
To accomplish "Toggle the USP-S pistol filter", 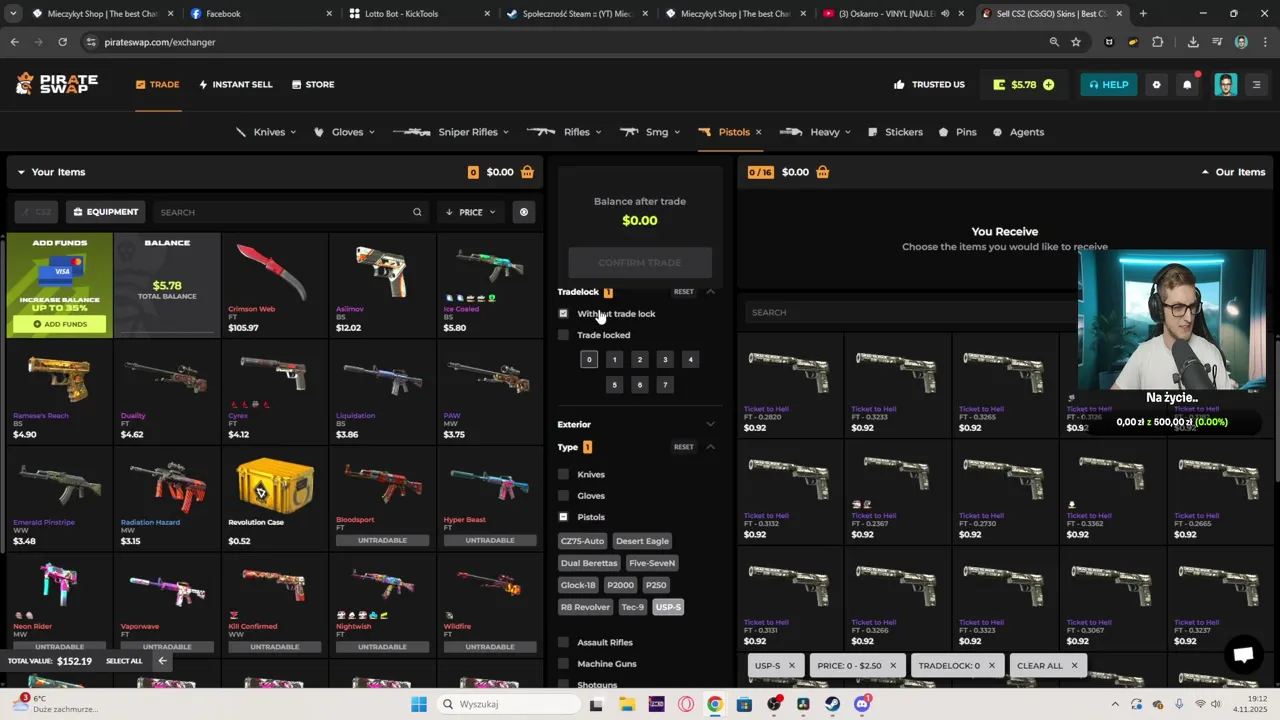I will click(668, 607).
